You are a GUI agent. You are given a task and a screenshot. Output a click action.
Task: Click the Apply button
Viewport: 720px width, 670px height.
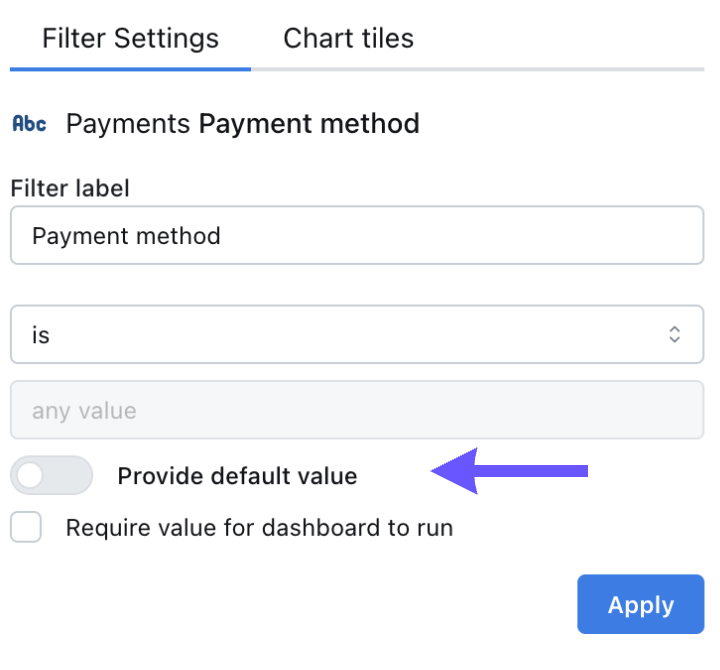pyautogui.click(x=641, y=604)
